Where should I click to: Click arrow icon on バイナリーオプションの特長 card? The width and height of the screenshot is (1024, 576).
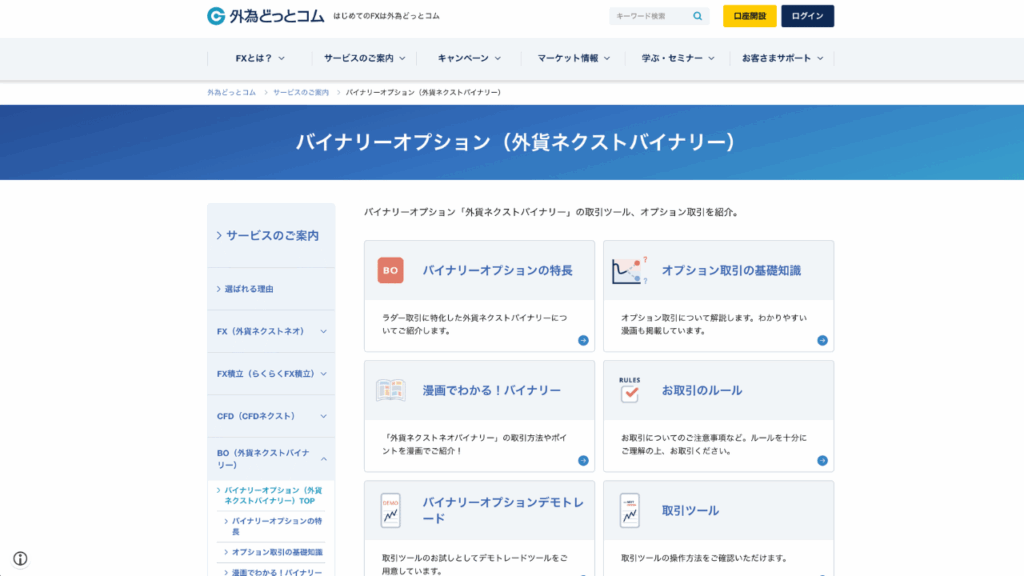[583, 340]
